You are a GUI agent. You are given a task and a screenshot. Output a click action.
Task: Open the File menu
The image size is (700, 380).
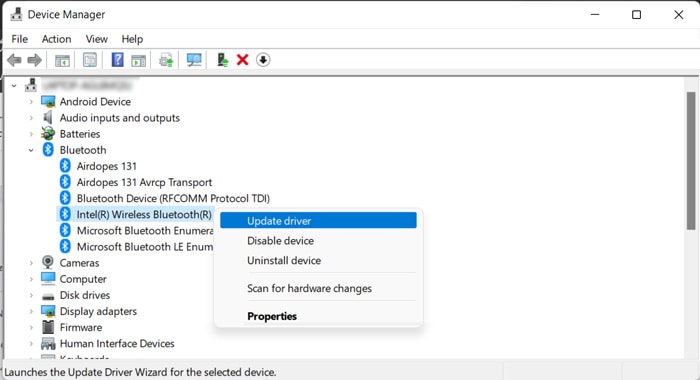pyautogui.click(x=20, y=39)
